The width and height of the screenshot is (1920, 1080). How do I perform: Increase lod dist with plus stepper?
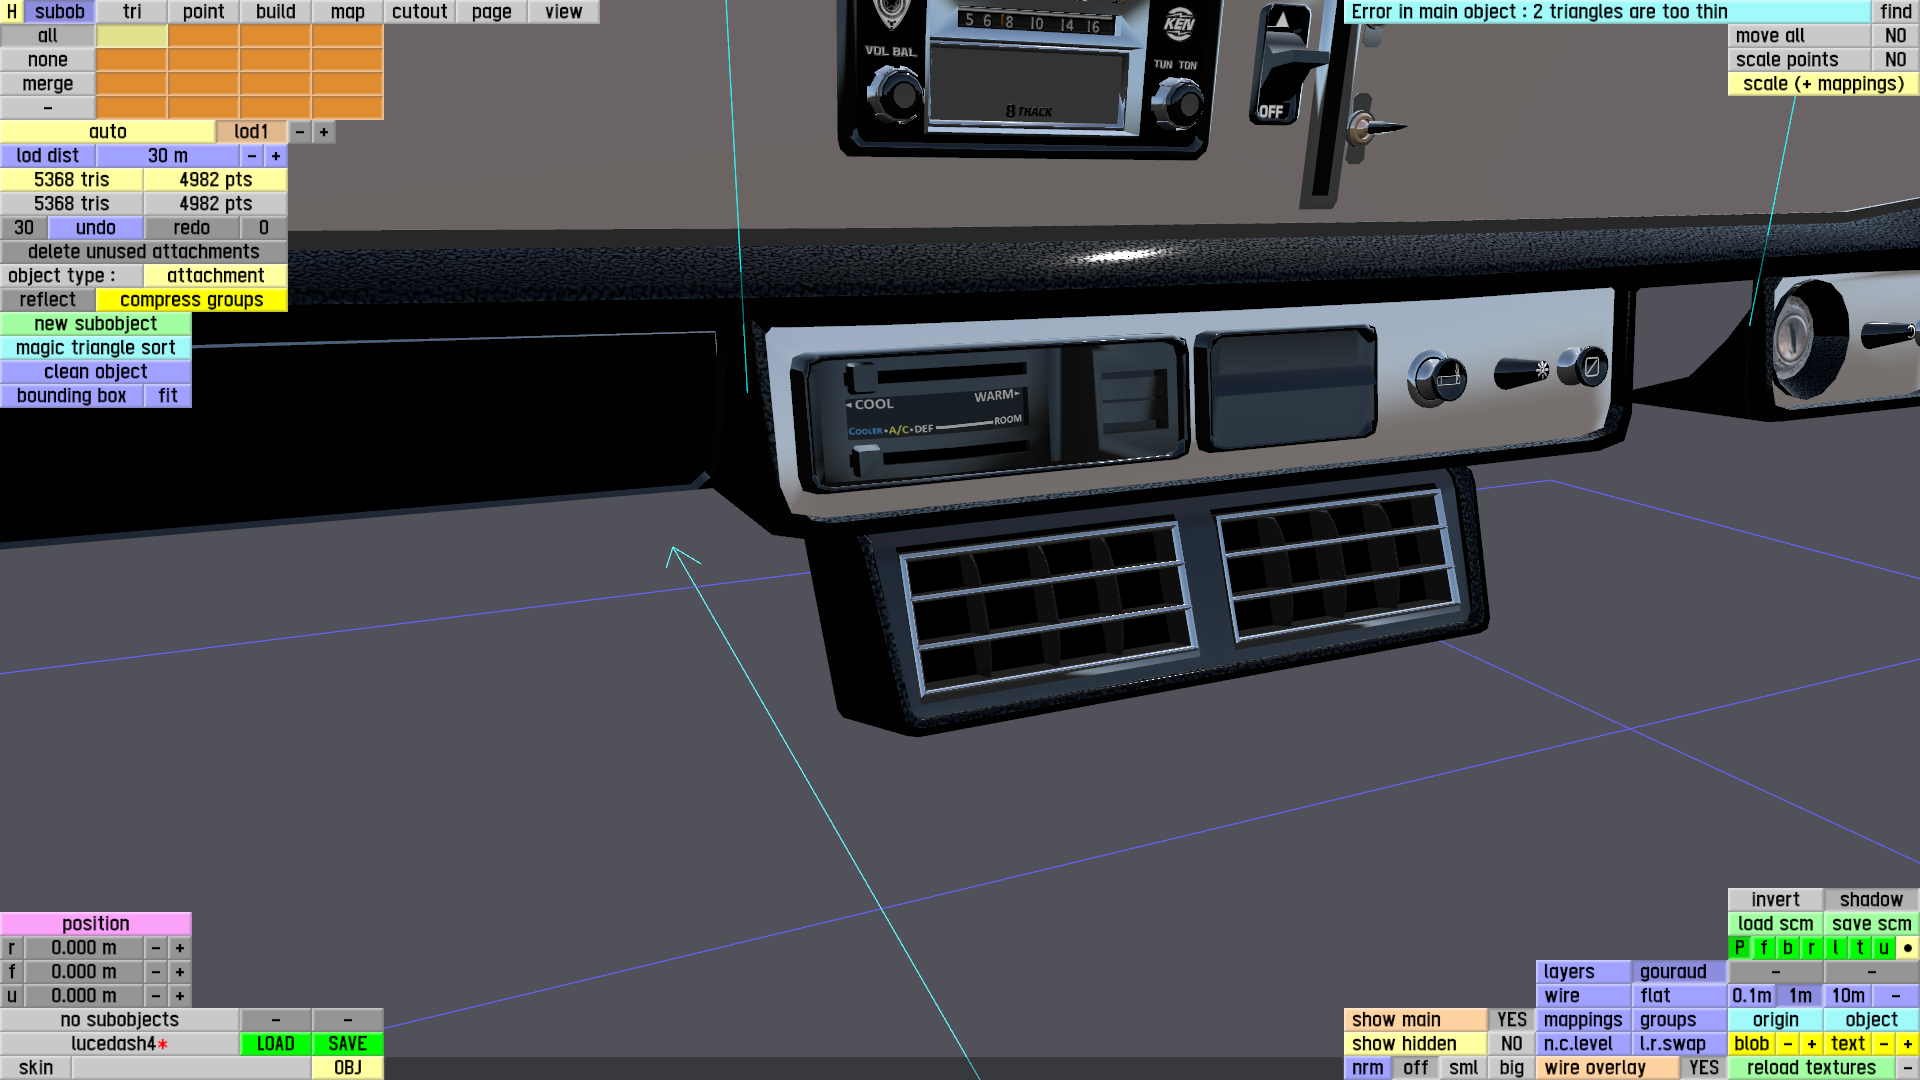275,155
